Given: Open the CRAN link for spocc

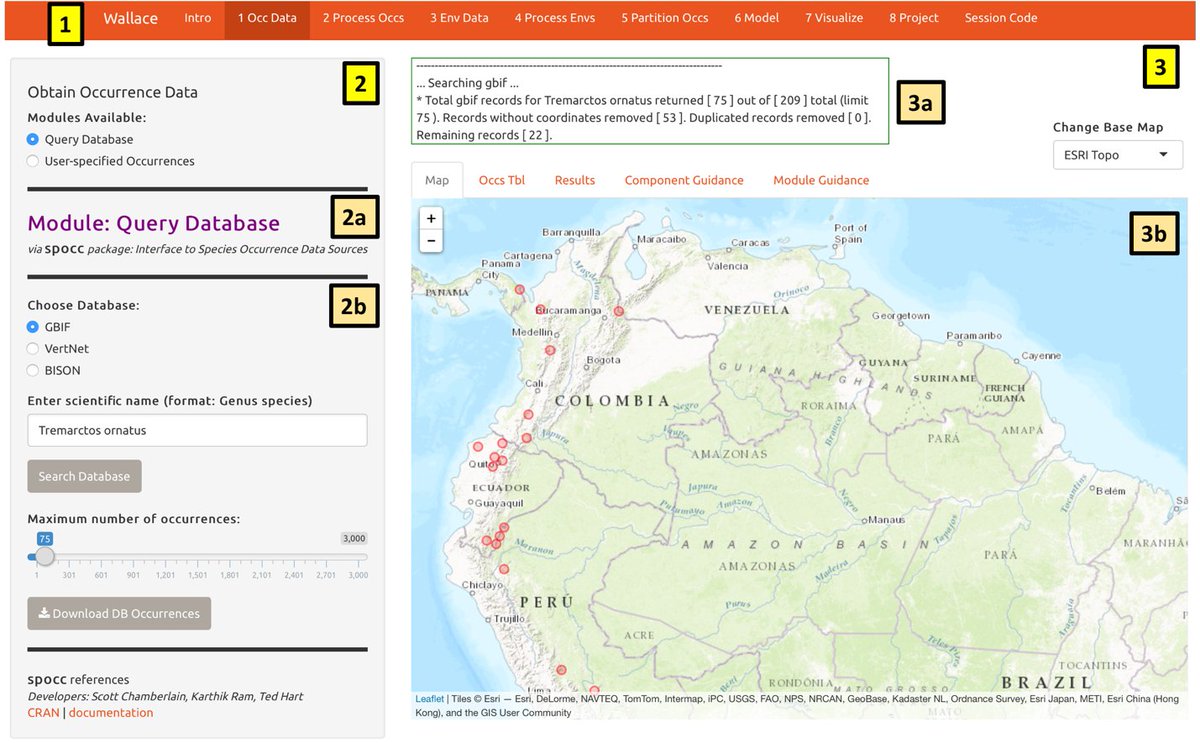Looking at the screenshot, I should [43, 712].
